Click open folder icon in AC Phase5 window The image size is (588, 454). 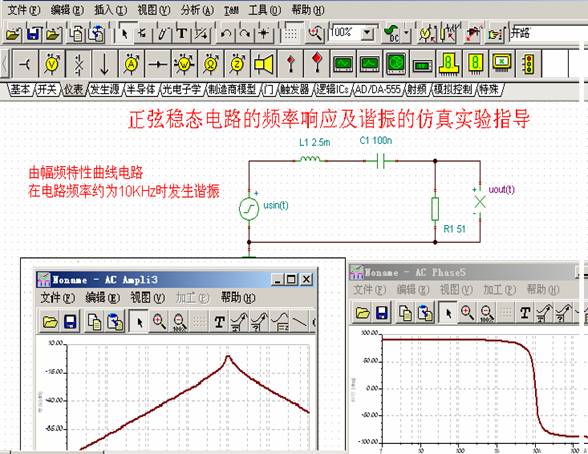(x=363, y=312)
